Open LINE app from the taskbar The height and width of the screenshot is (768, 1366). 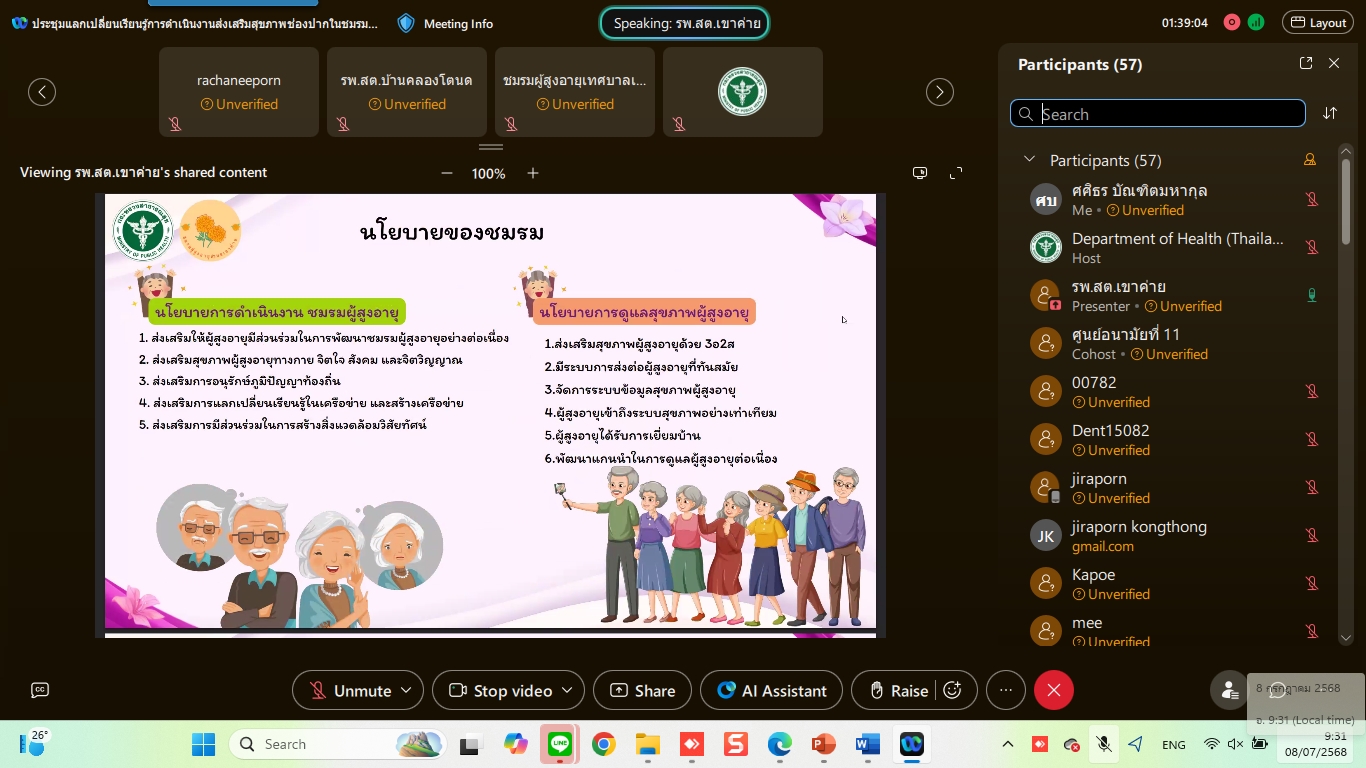coord(560,744)
